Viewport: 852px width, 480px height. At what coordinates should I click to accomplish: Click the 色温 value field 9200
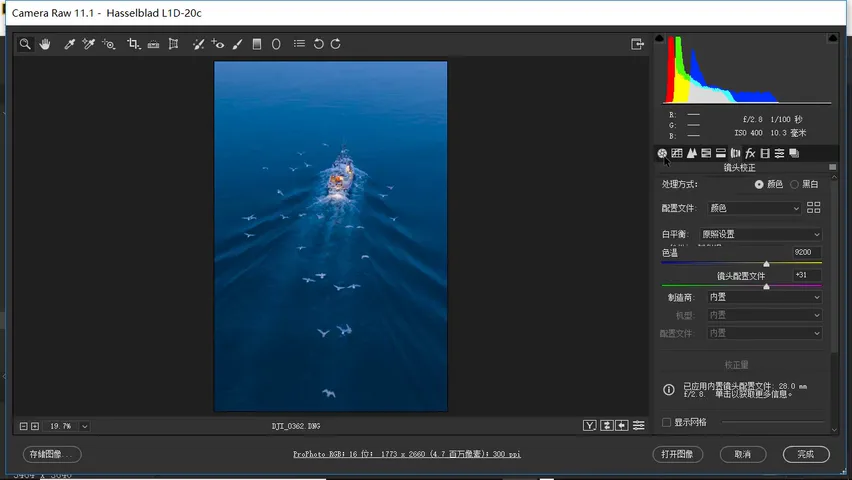(x=807, y=252)
